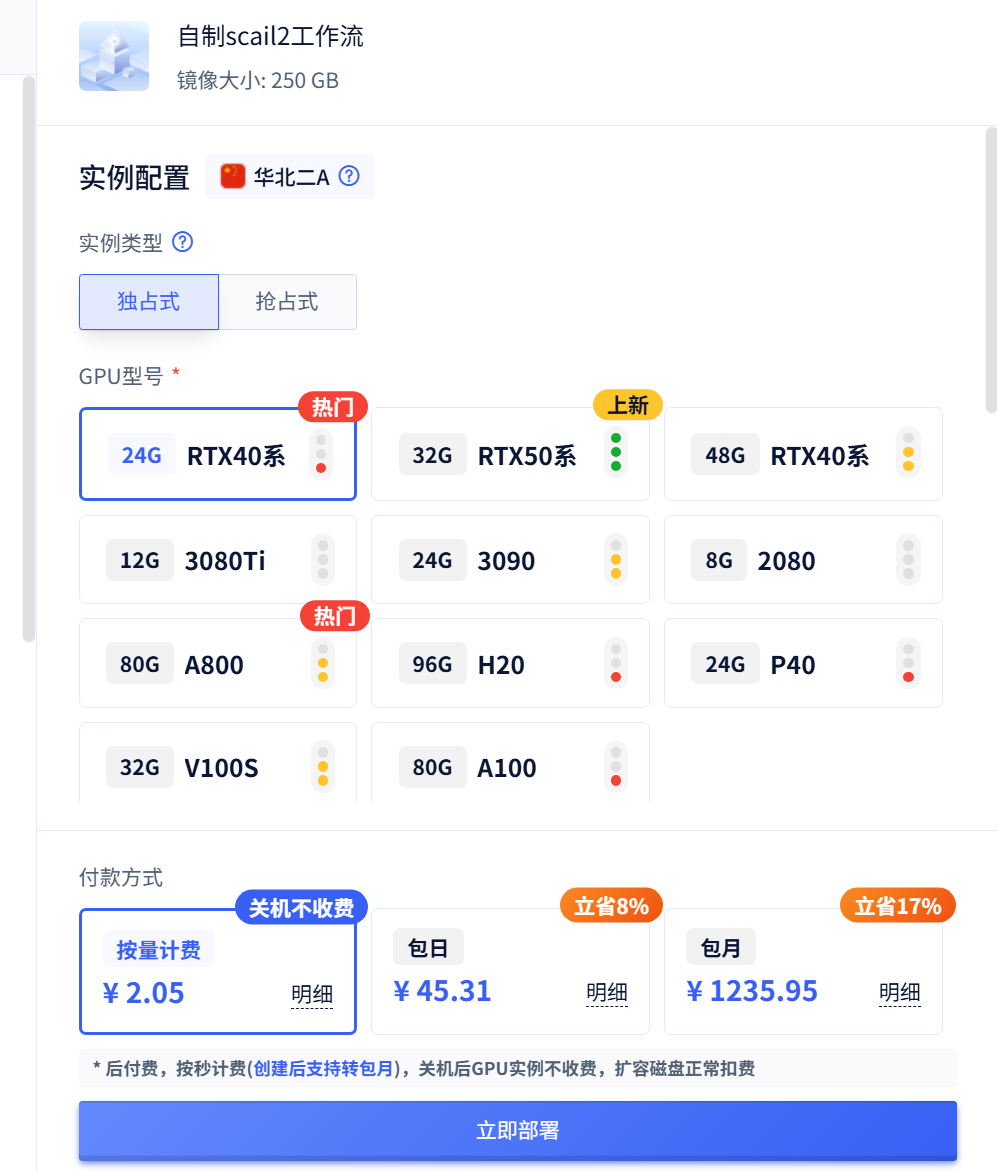Click availability light on 48G RTX40系 card
This screenshot has width=997, height=1172.
pos(908,452)
